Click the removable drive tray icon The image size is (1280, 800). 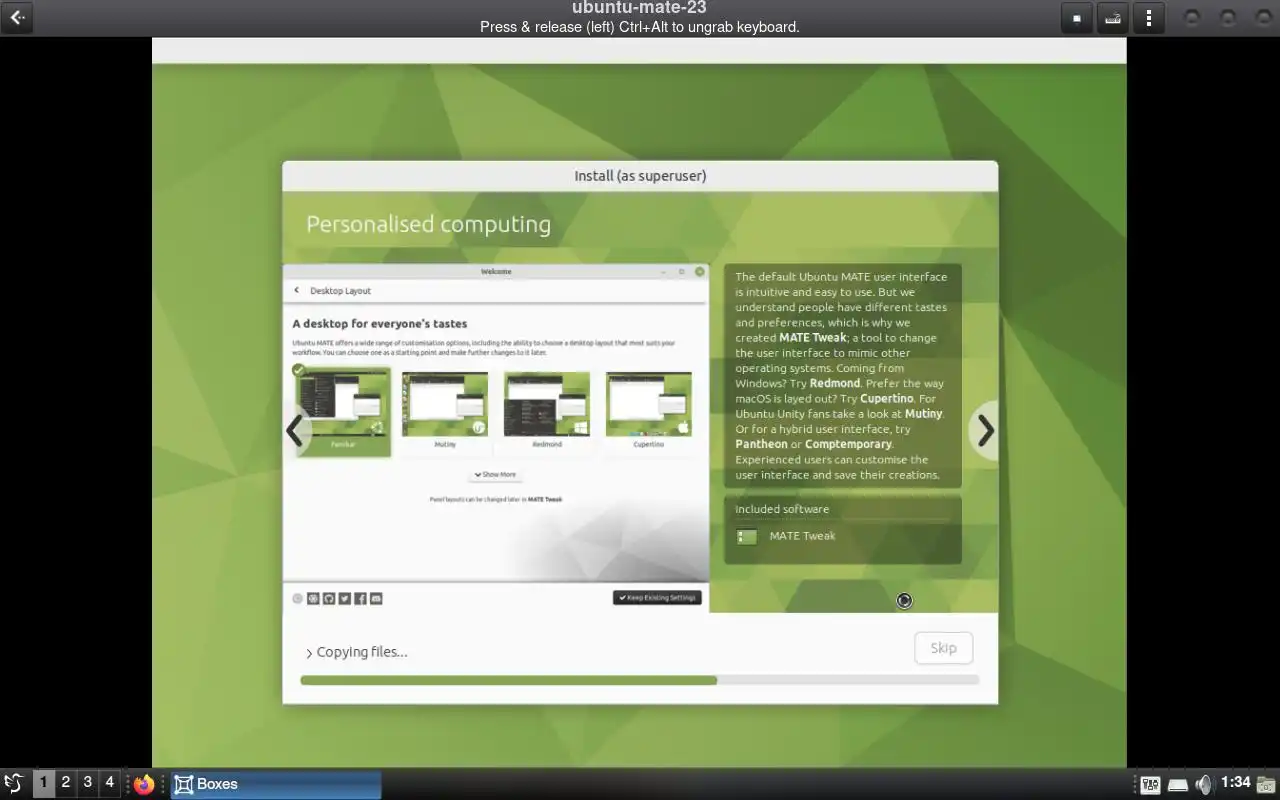(1178, 785)
